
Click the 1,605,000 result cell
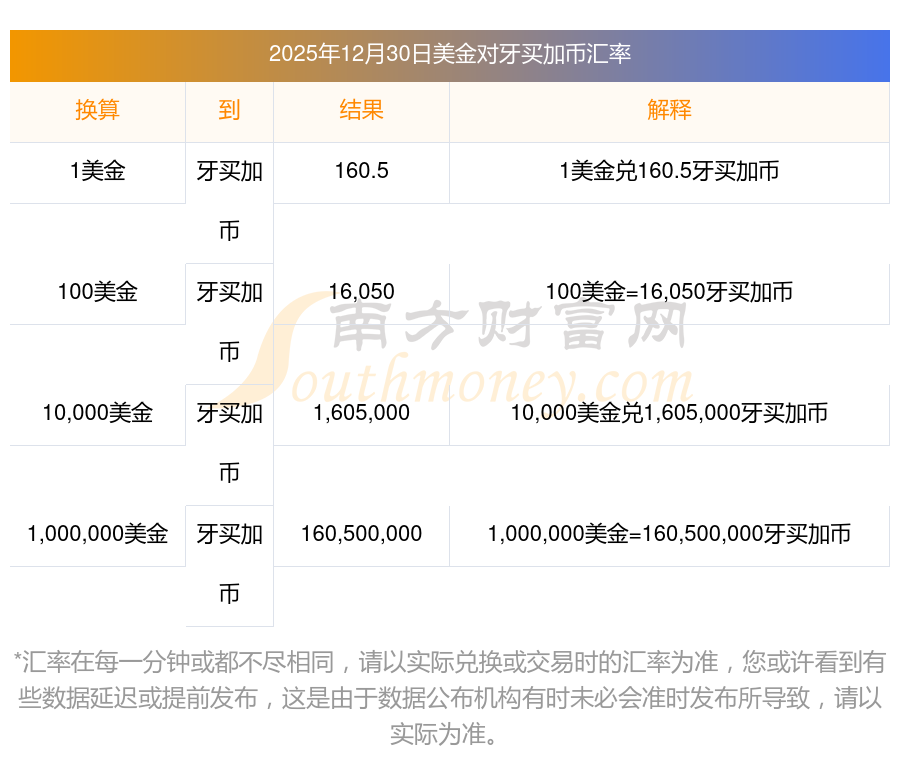(x=361, y=413)
